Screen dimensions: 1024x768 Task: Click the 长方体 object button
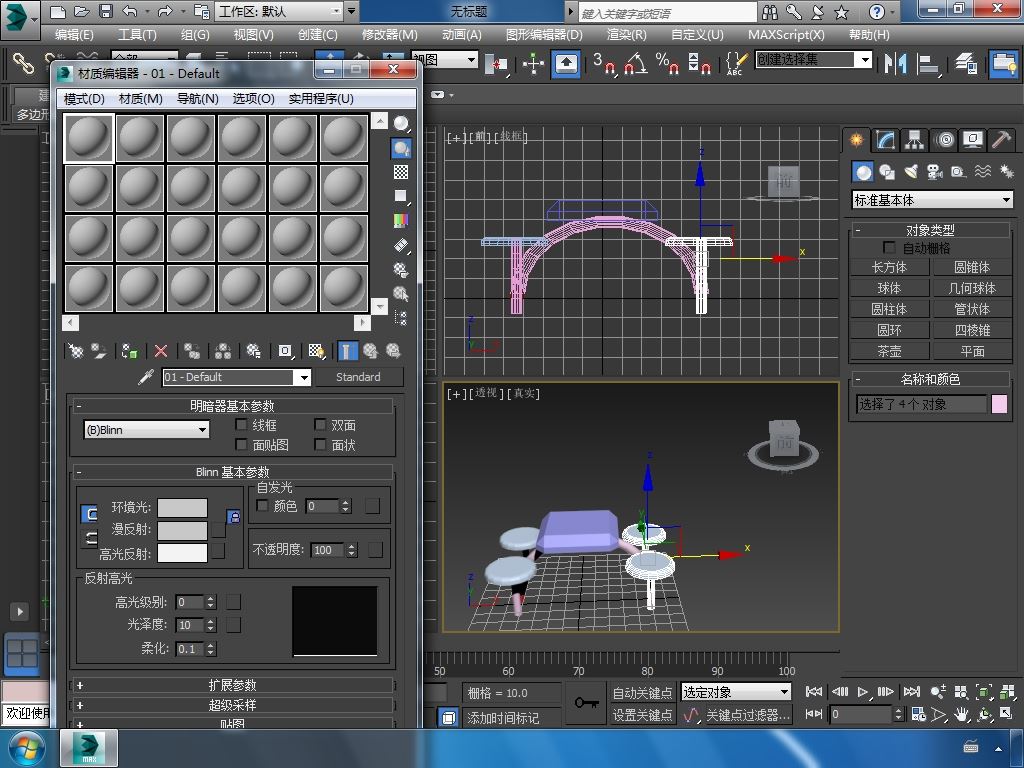pyautogui.click(x=889, y=267)
